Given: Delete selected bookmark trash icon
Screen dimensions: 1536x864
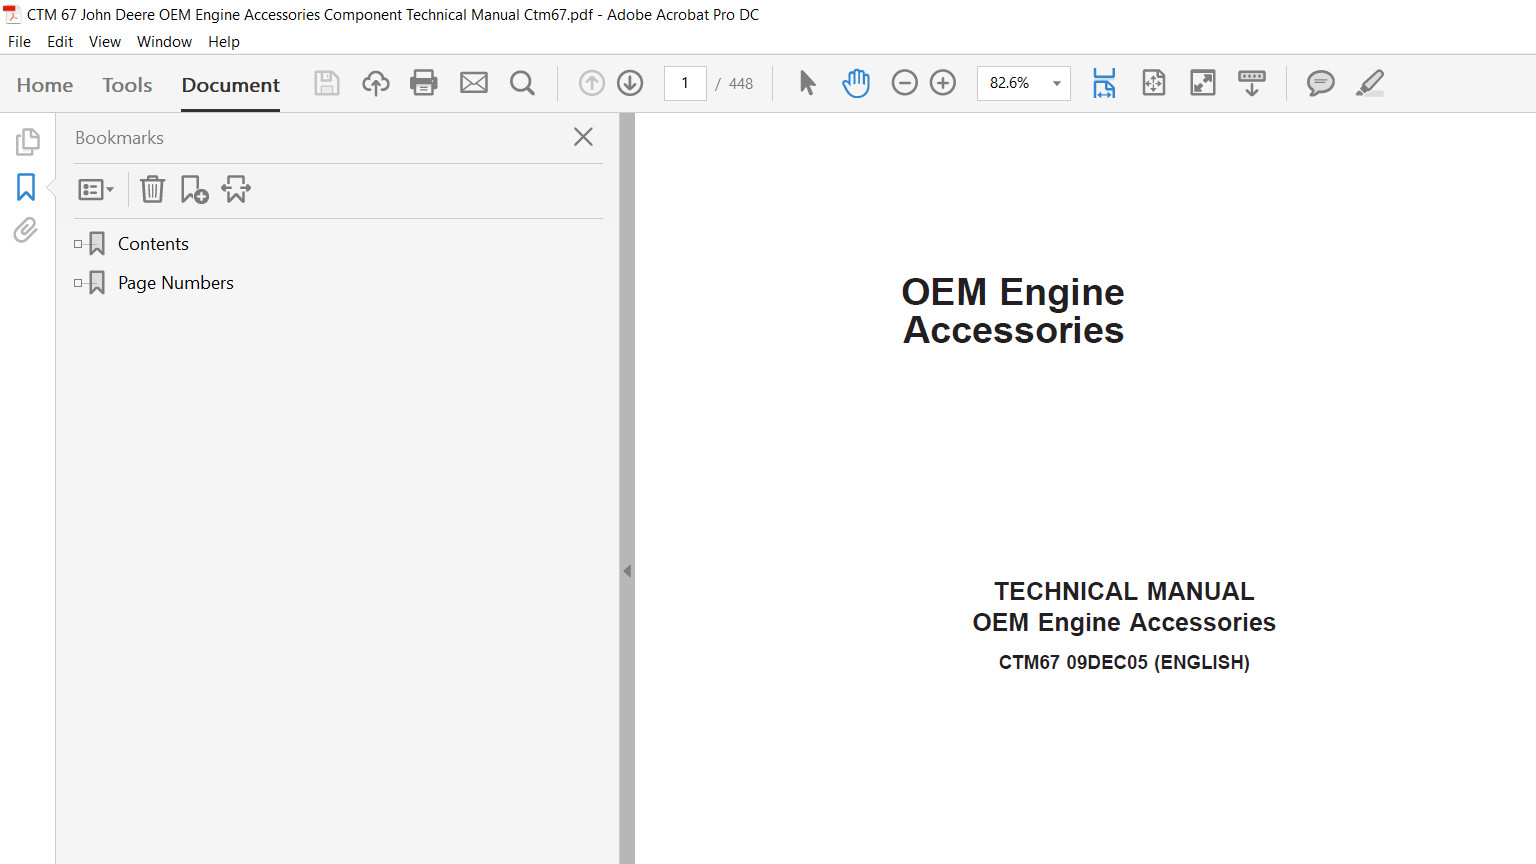Looking at the screenshot, I should pyautogui.click(x=152, y=189).
